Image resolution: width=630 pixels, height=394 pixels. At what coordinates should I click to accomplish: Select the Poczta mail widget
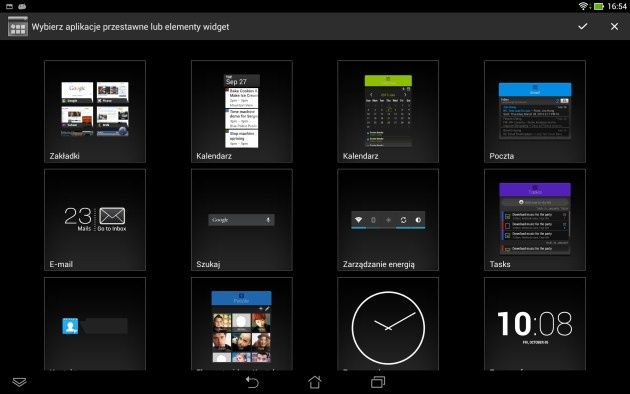pos(535,111)
